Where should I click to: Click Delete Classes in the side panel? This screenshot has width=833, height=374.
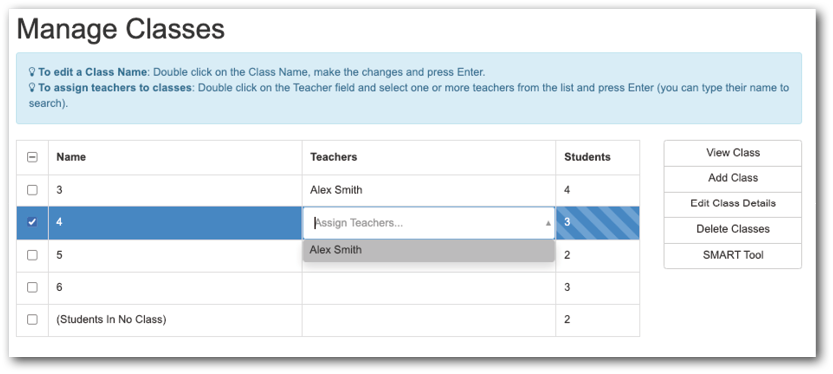tap(733, 230)
